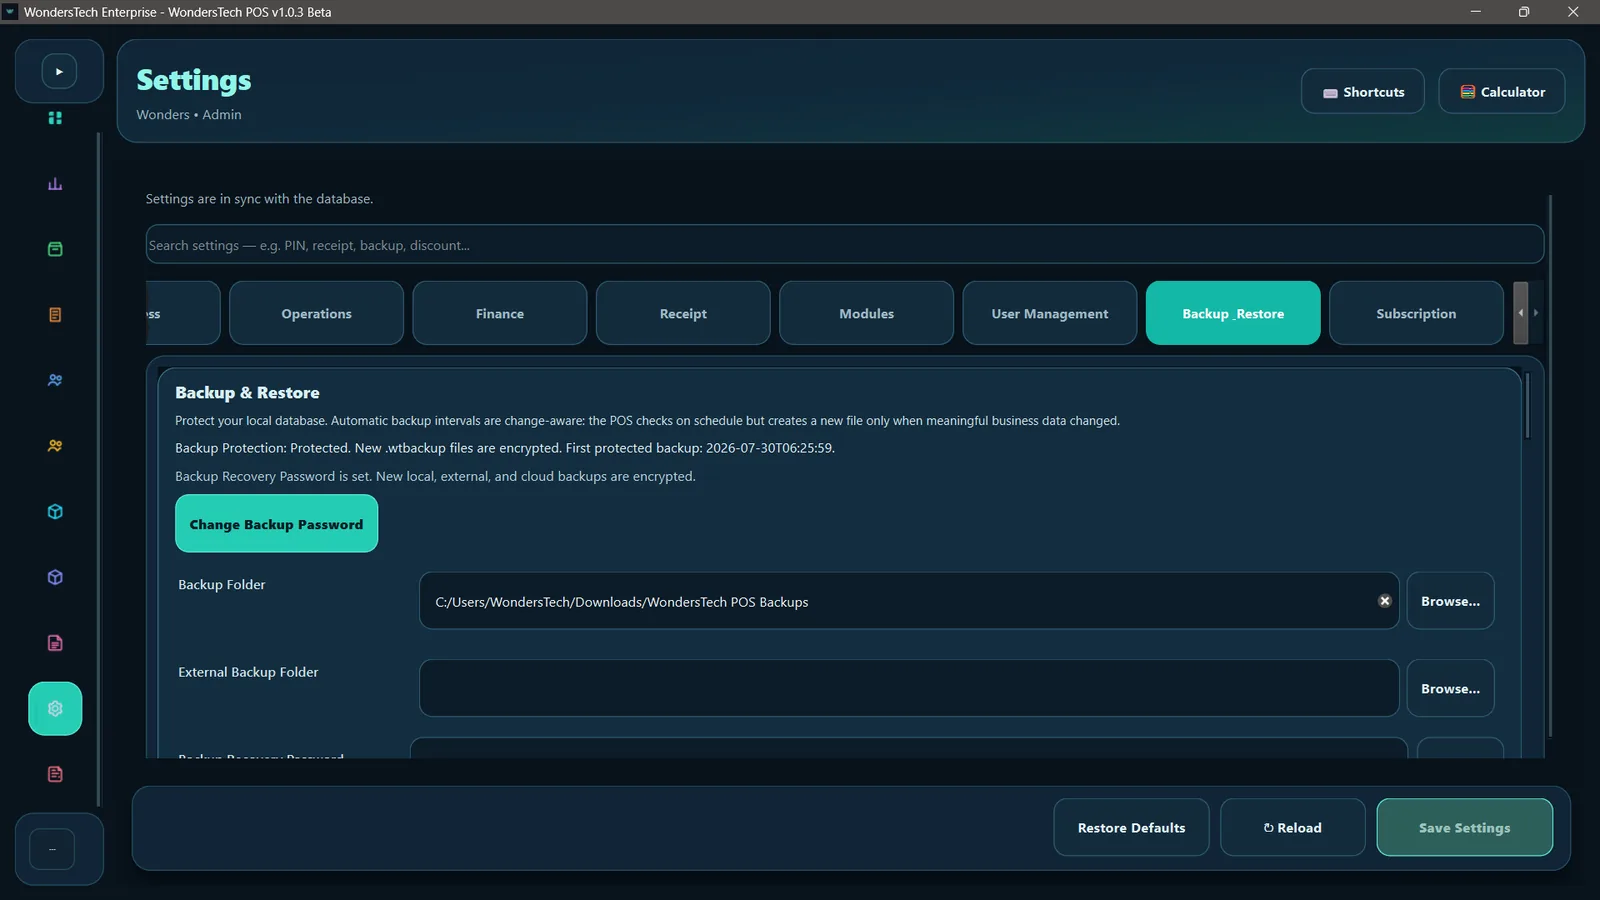Click the ellipsis button at sidebar bottom
1600x900 pixels.
tap(52, 849)
